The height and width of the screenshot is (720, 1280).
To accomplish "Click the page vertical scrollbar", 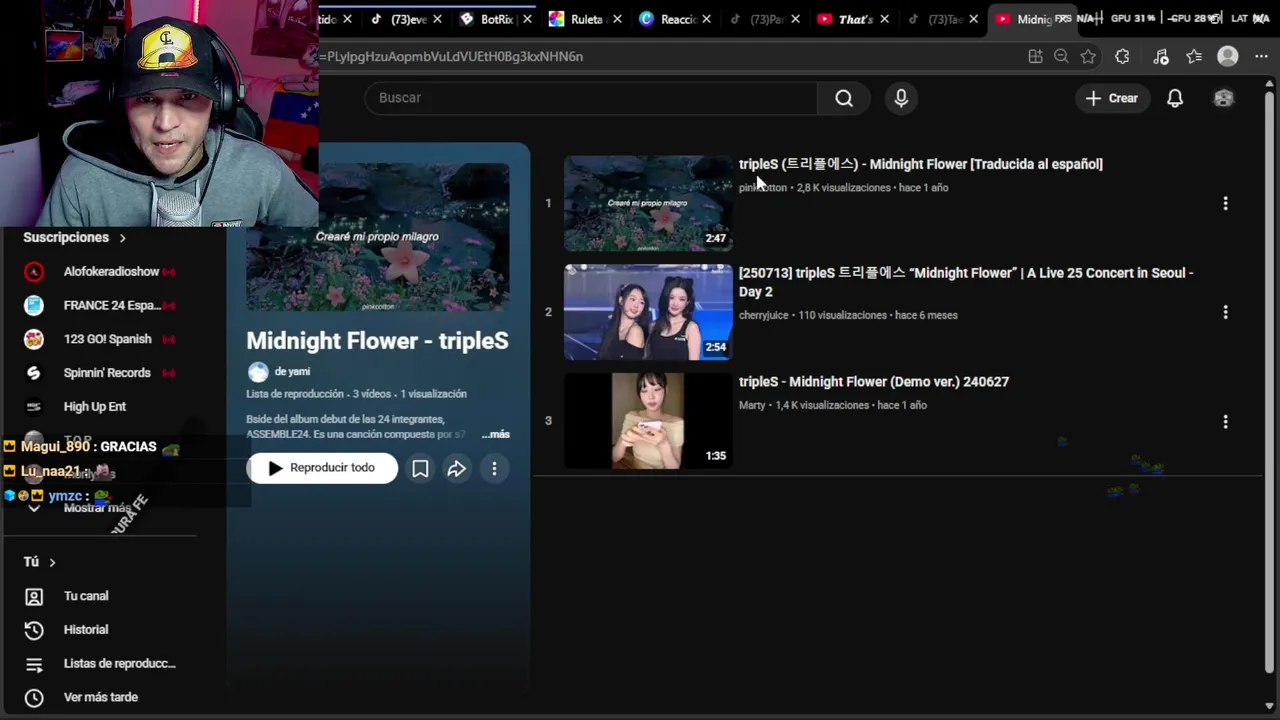I will (x=1270, y=380).
